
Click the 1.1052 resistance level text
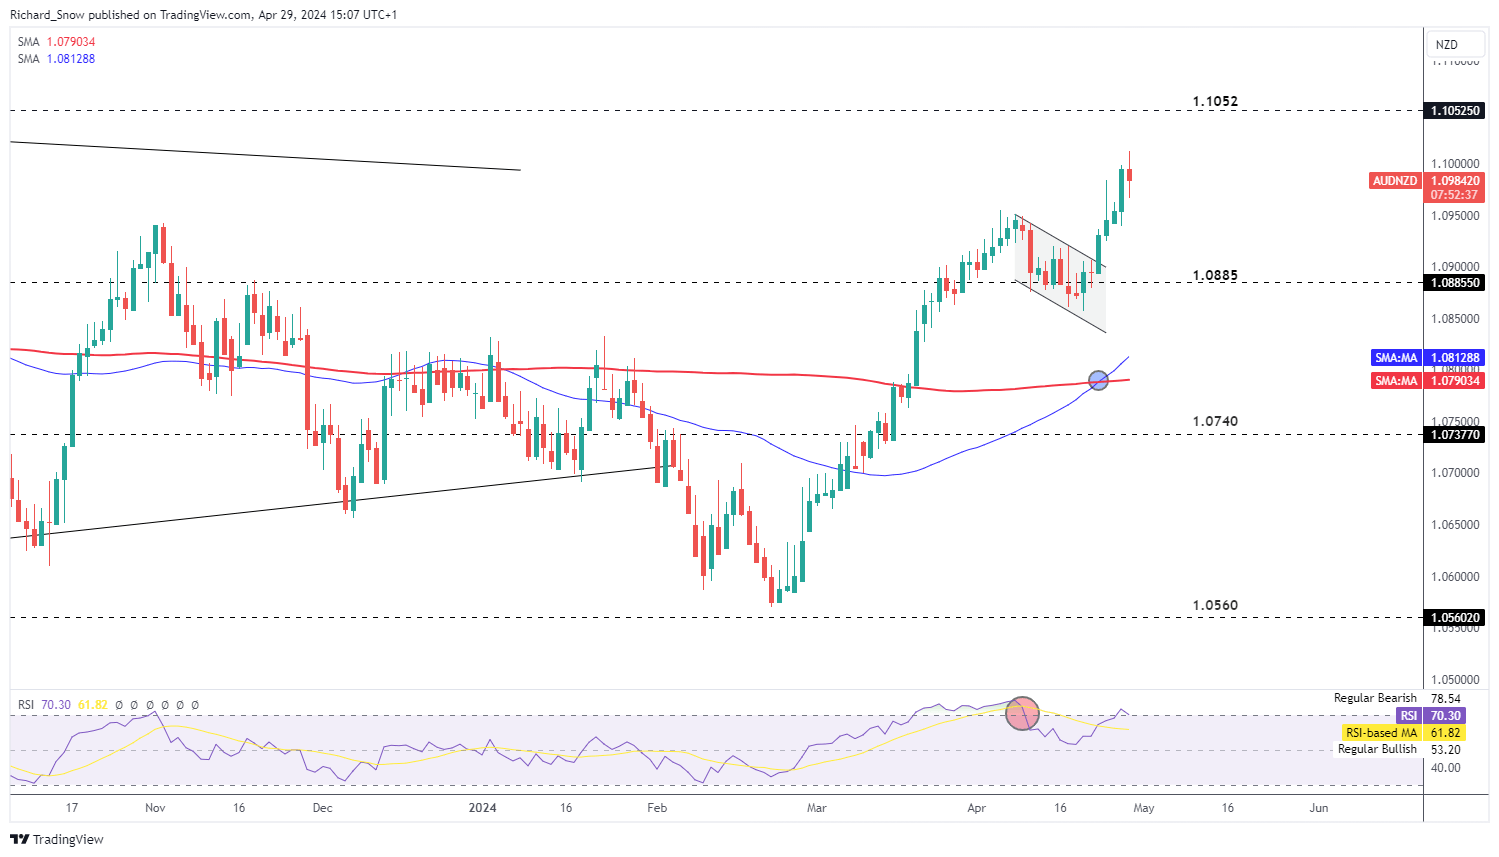[x=1215, y=102]
